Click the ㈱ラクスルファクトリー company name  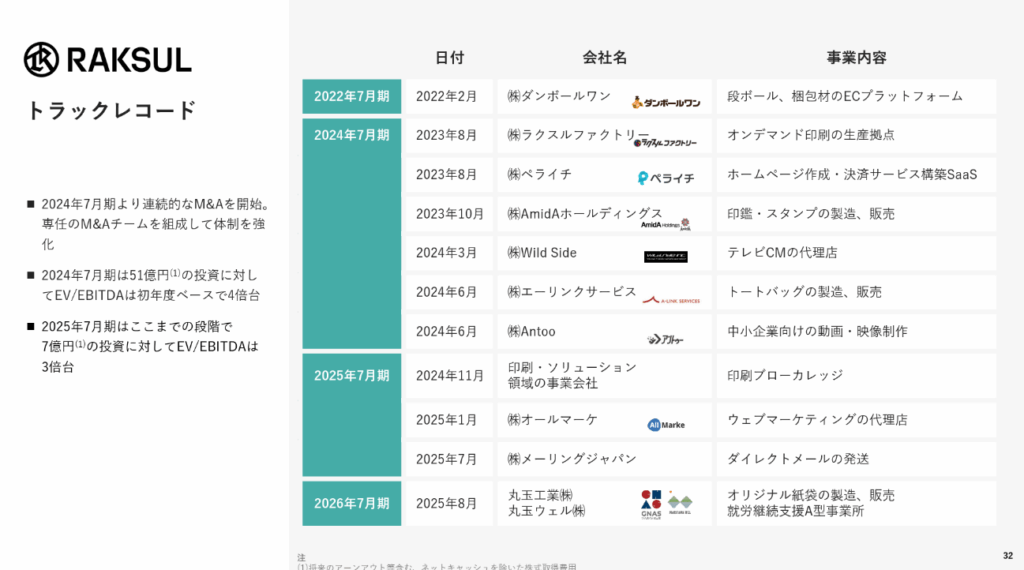pos(579,135)
